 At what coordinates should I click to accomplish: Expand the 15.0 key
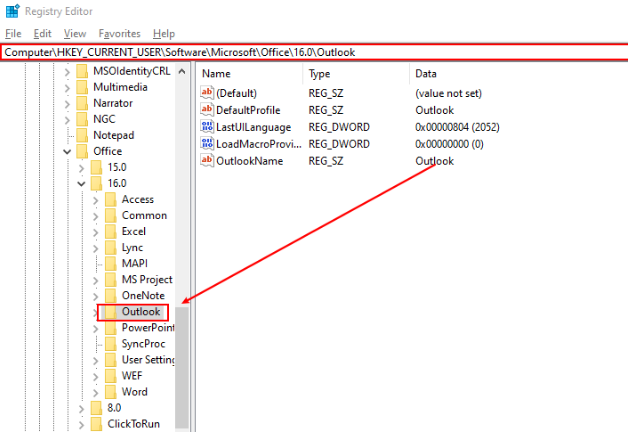tap(81, 168)
